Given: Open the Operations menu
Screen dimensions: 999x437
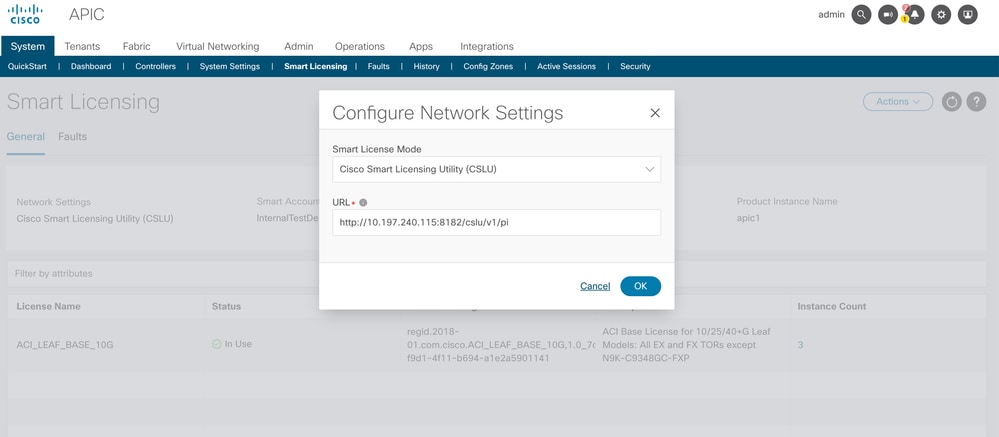Looking at the screenshot, I should coord(360,47).
